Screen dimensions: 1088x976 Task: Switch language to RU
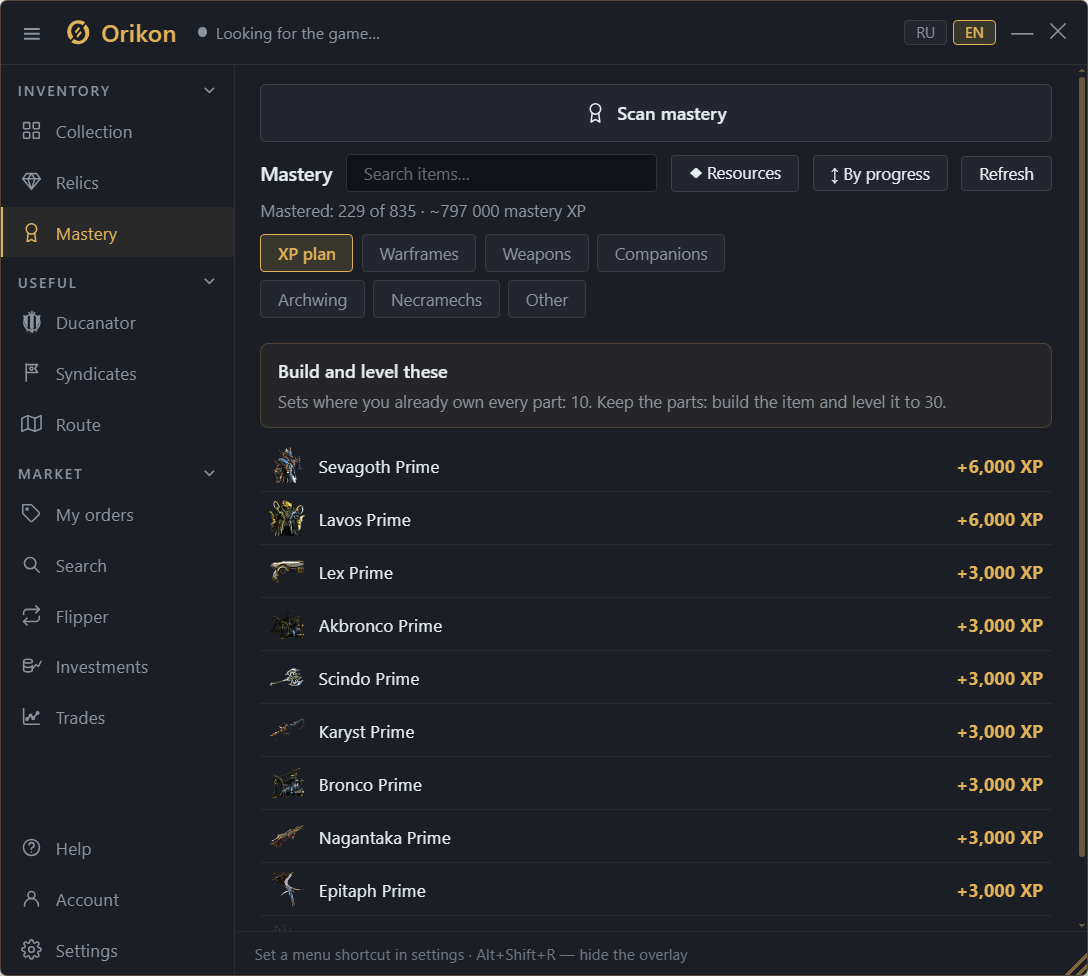pyautogui.click(x=925, y=33)
